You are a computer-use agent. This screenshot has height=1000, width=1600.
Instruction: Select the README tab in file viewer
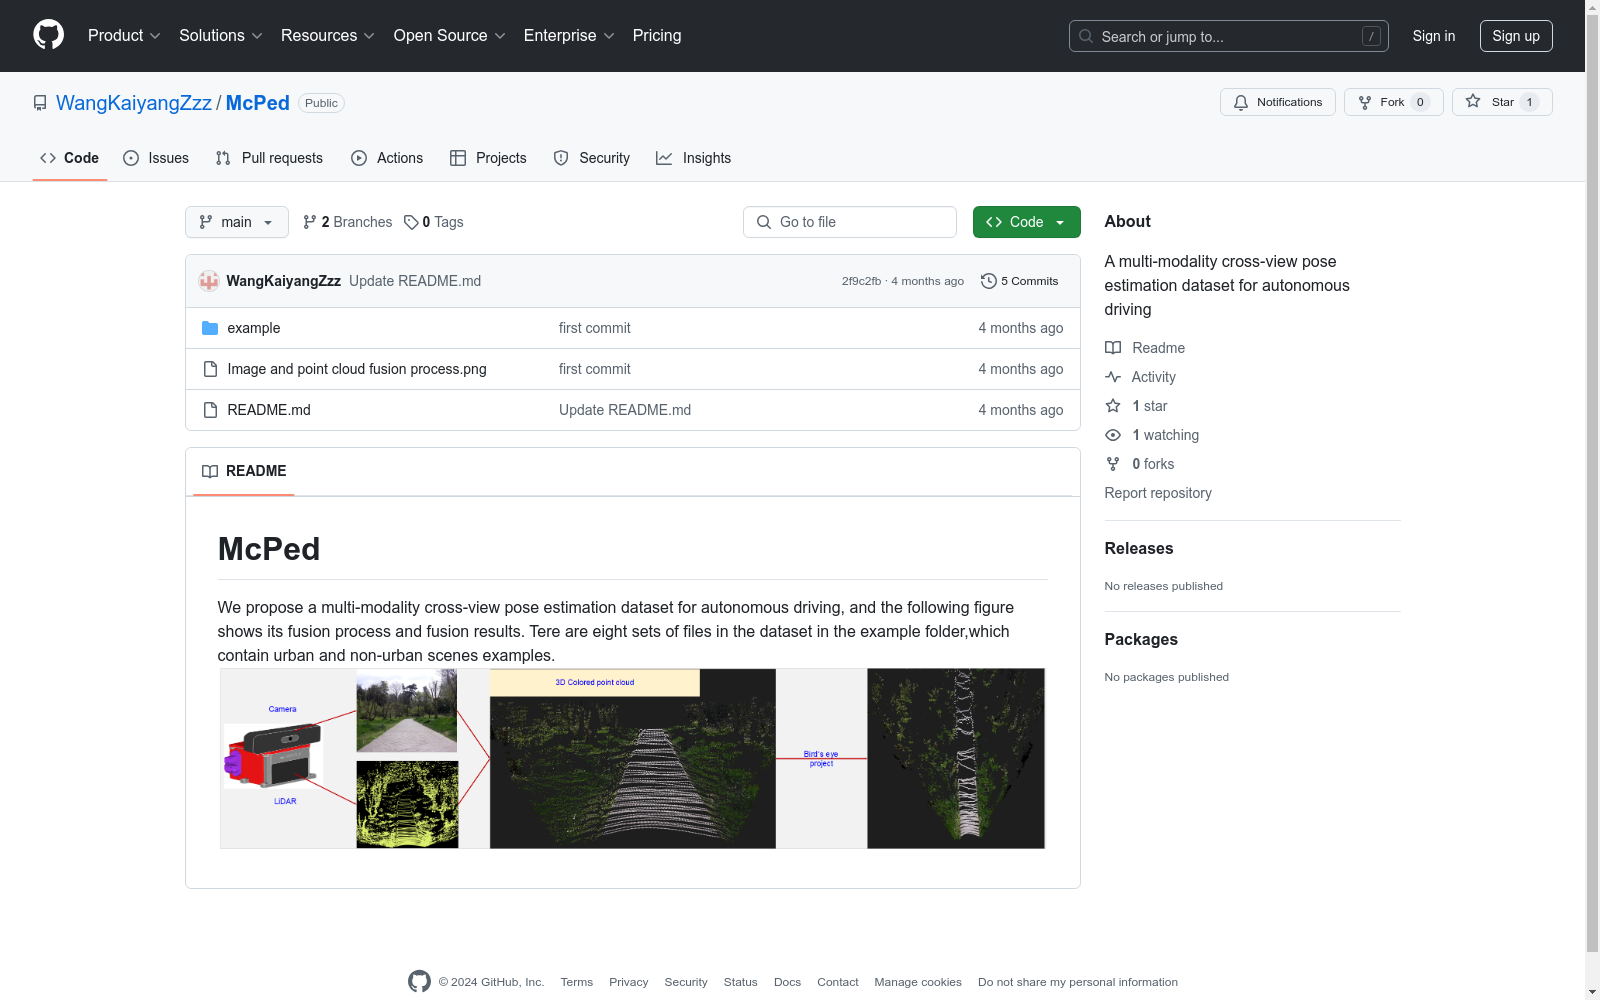[x=244, y=471]
